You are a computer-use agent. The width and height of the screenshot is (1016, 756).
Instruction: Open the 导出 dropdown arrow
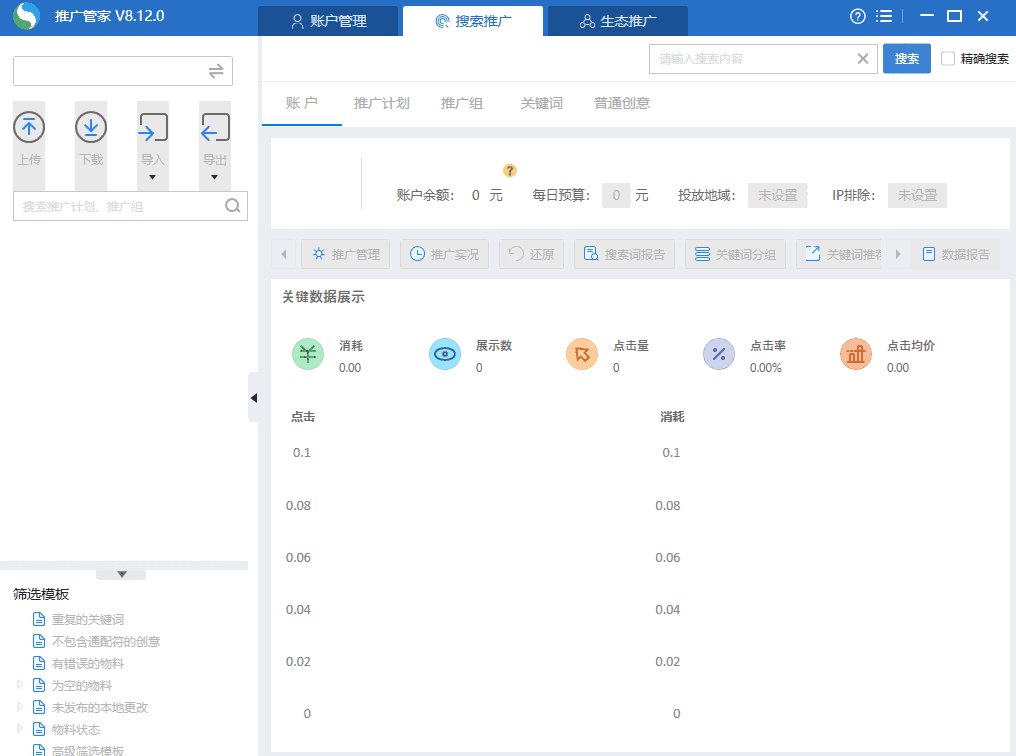tap(215, 176)
